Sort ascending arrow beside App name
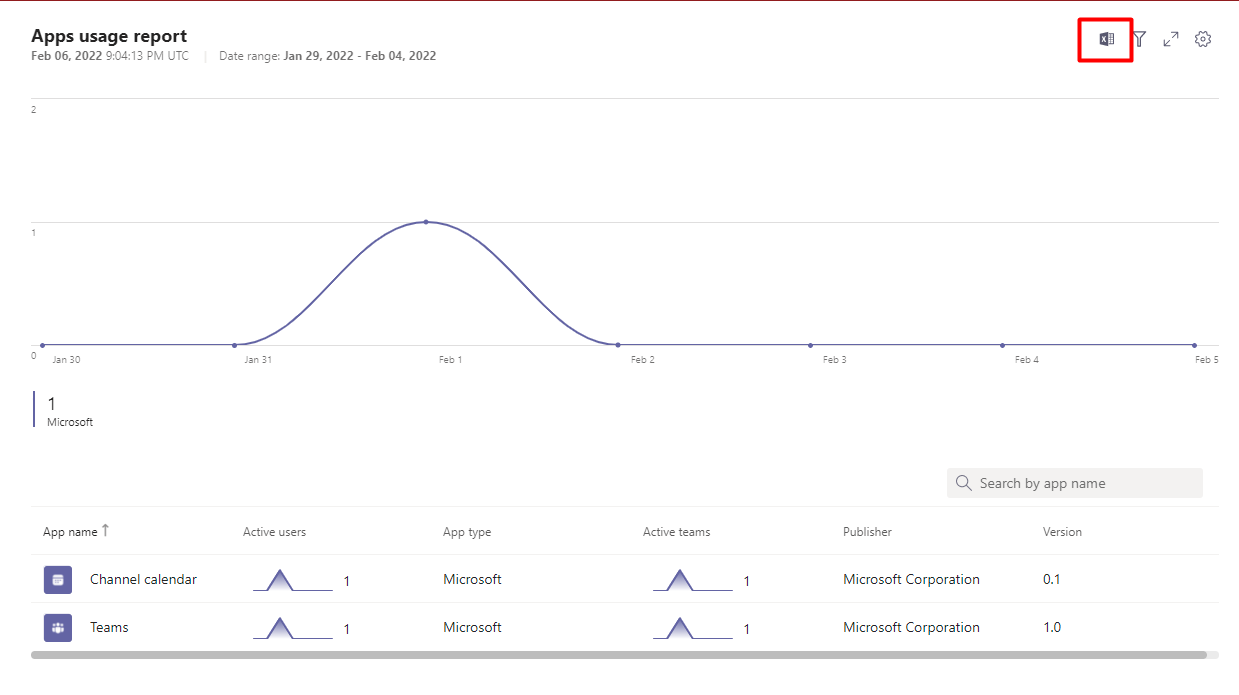The width and height of the screenshot is (1239, 695). pyautogui.click(x=105, y=531)
